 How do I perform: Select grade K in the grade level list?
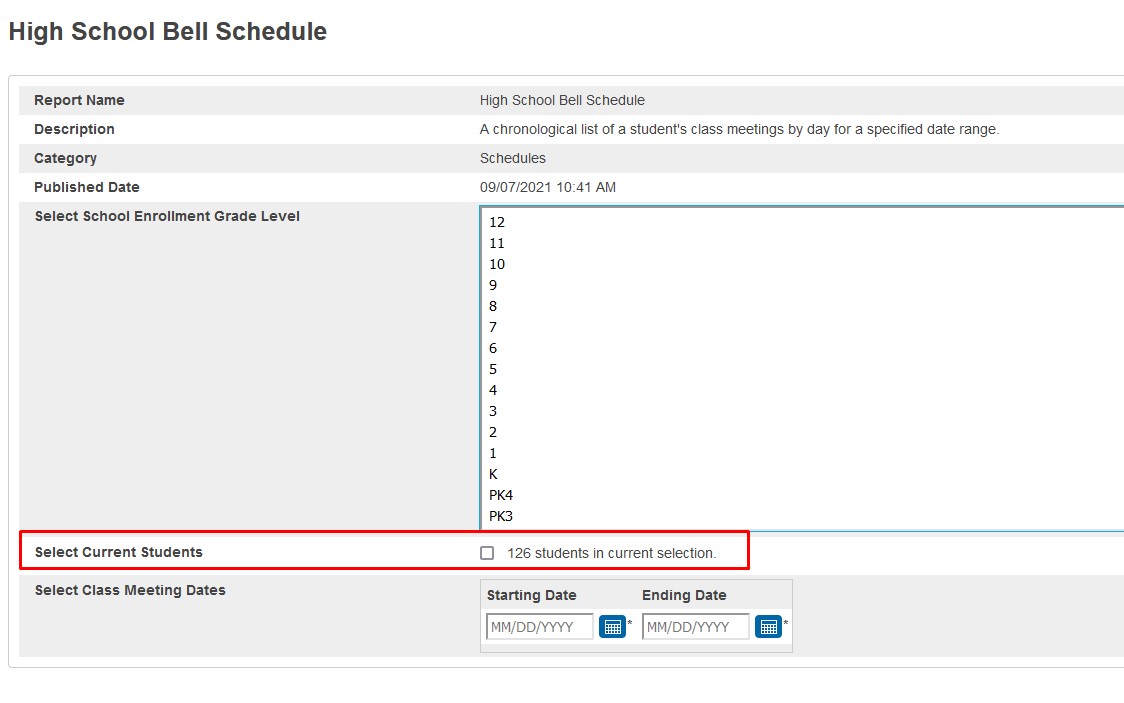pos(494,473)
